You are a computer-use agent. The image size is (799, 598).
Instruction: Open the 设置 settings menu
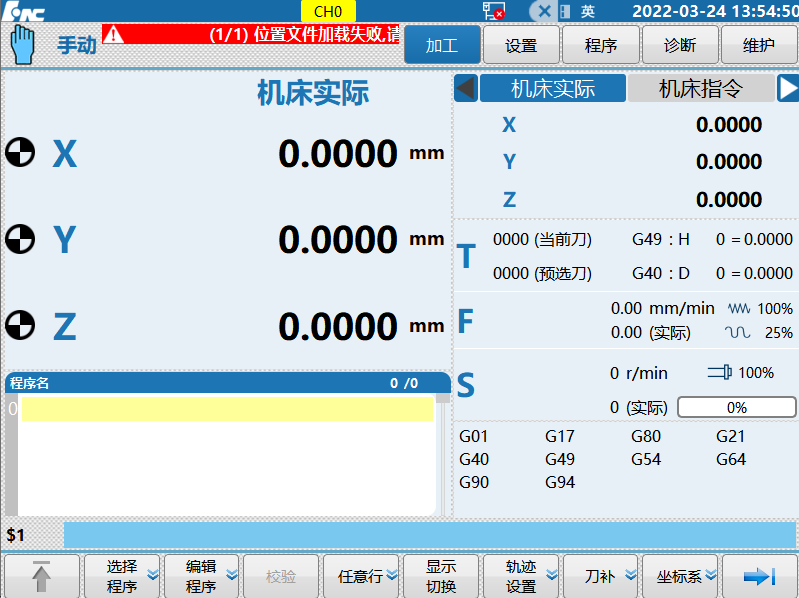coord(521,46)
